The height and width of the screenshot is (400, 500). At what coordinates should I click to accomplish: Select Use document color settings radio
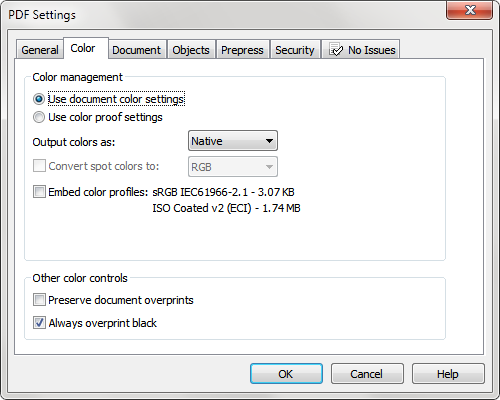pyautogui.click(x=39, y=99)
